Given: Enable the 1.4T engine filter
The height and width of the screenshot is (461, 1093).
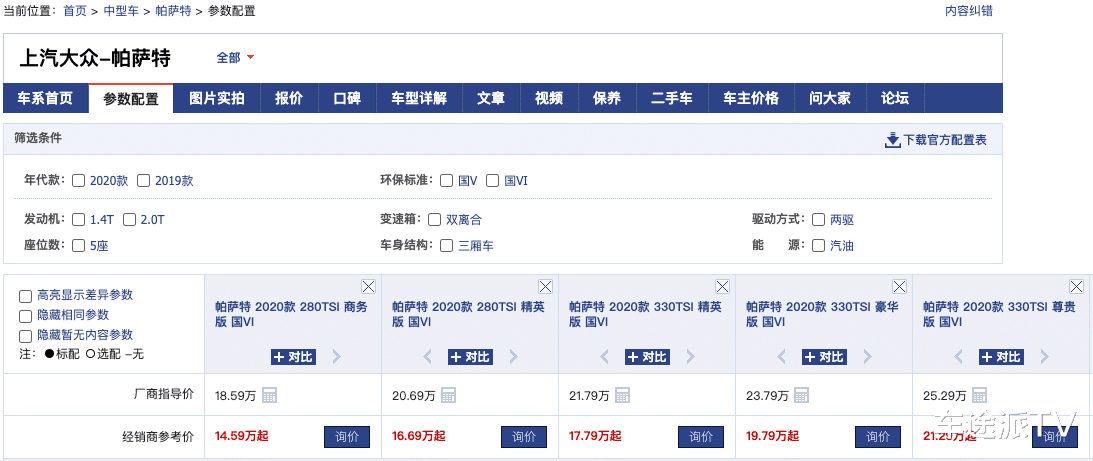Looking at the screenshot, I should pyautogui.click(x=78, y=220).
